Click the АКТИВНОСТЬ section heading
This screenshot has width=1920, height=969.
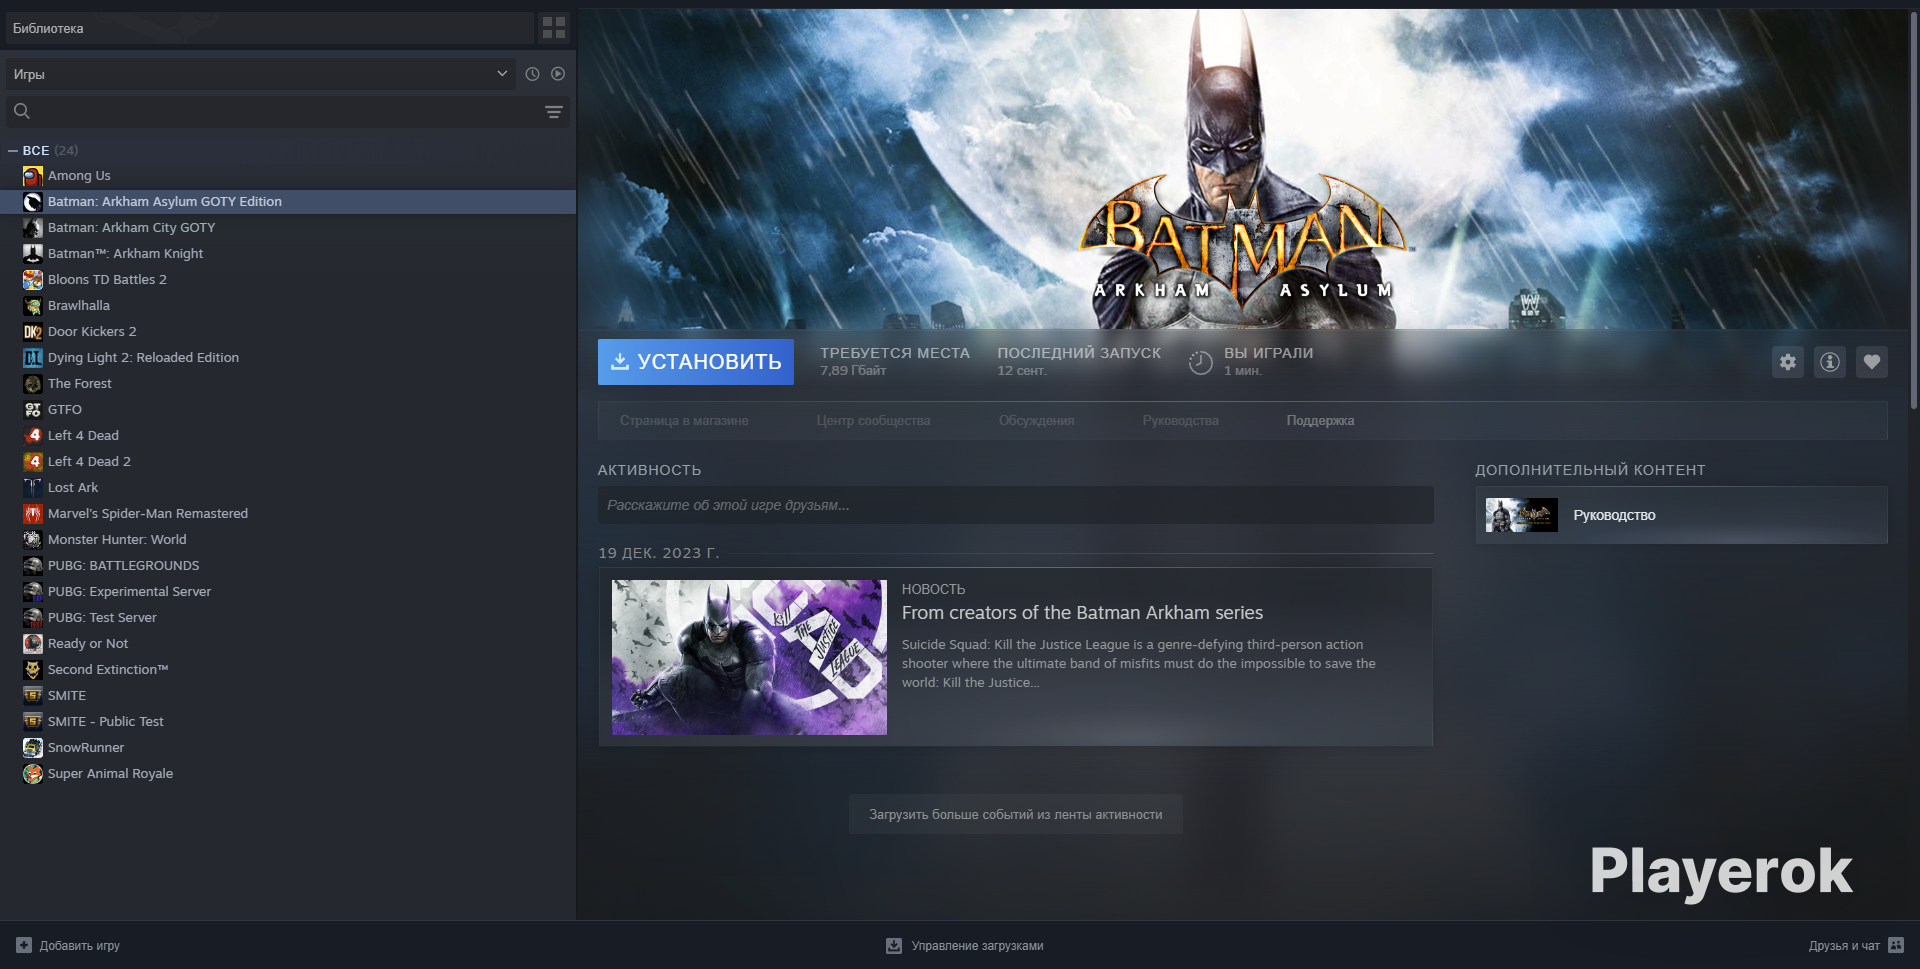[649, 470]
